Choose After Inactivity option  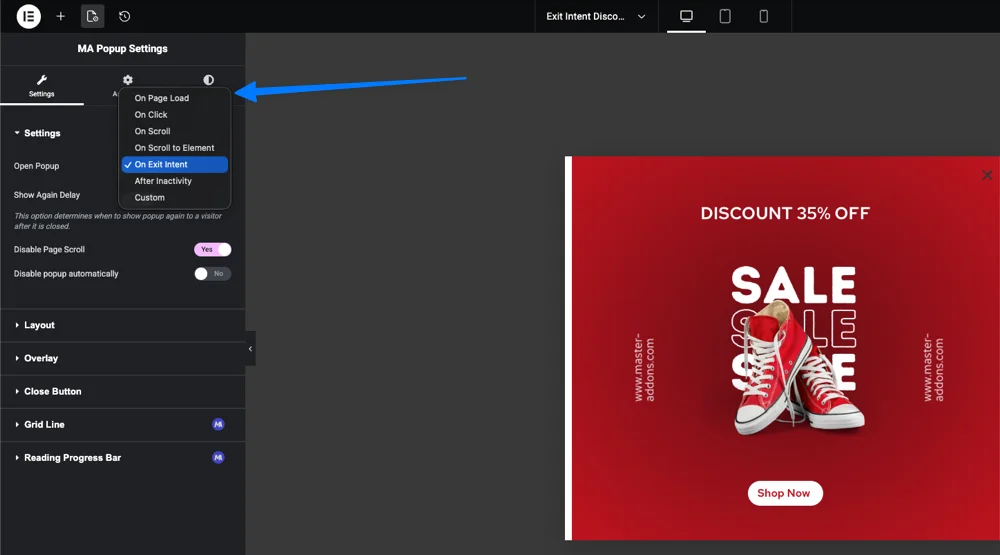(x=175, y=181)
